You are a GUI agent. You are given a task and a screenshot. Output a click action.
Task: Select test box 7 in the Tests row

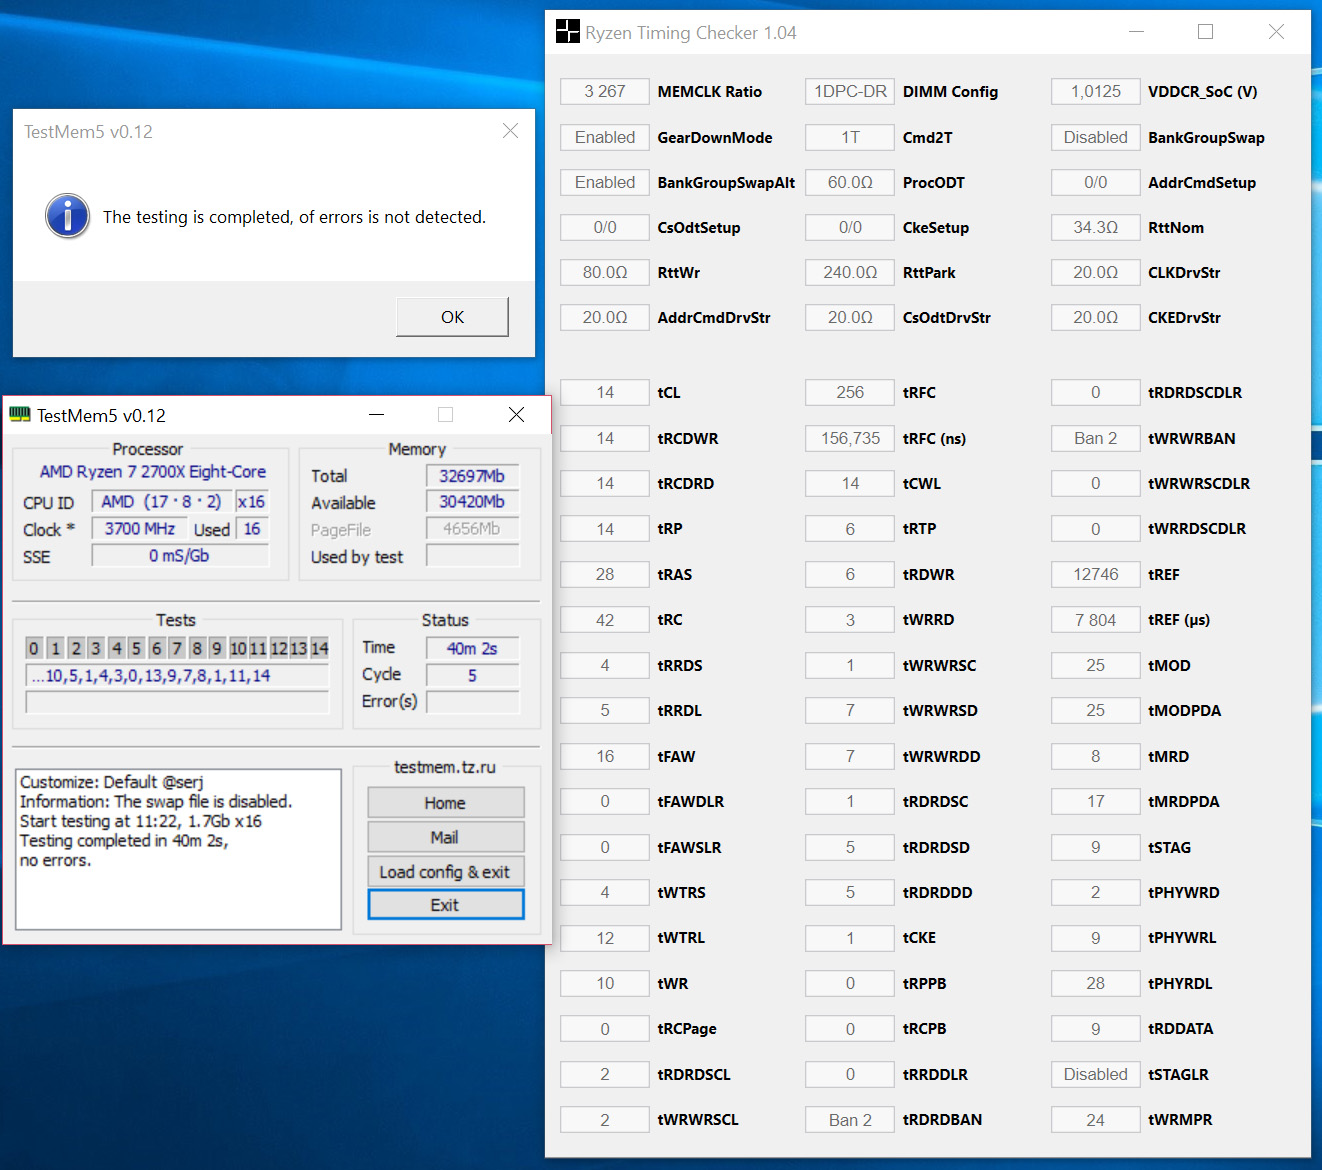(x=176, y=648)
